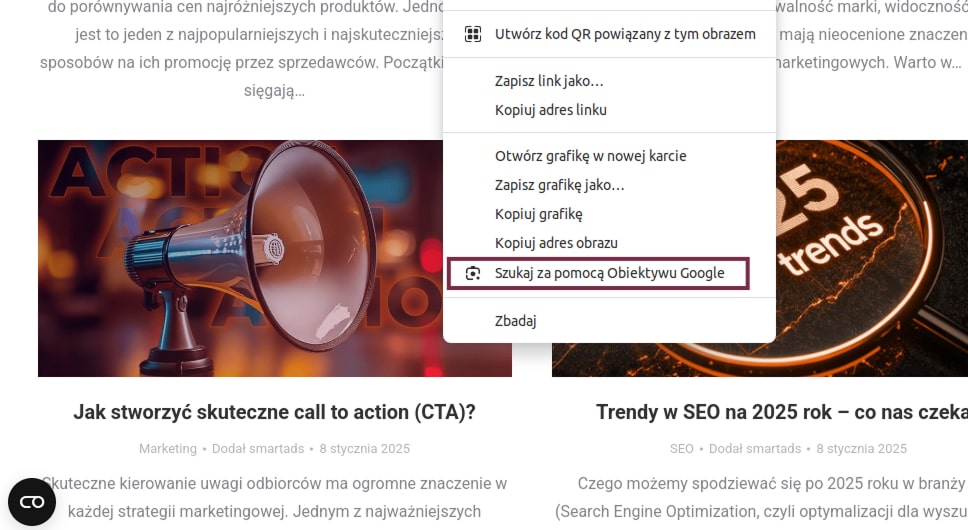The height and width of the screenshot is (530, 968).
Task: Open article 'Jak stworzyć skuteczne call to action (CTA)?'
Action: point(274,412)
